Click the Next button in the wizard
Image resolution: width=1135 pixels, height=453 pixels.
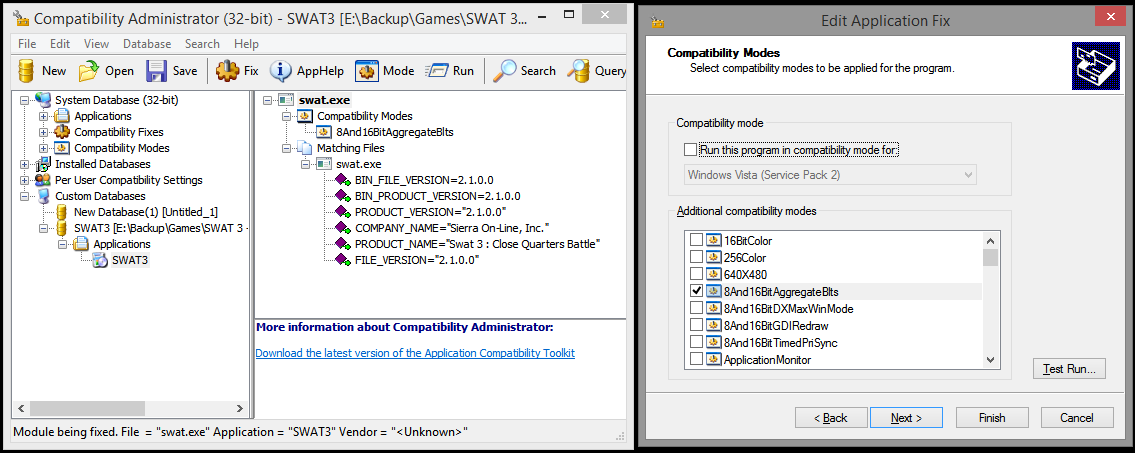click(906, 418)
